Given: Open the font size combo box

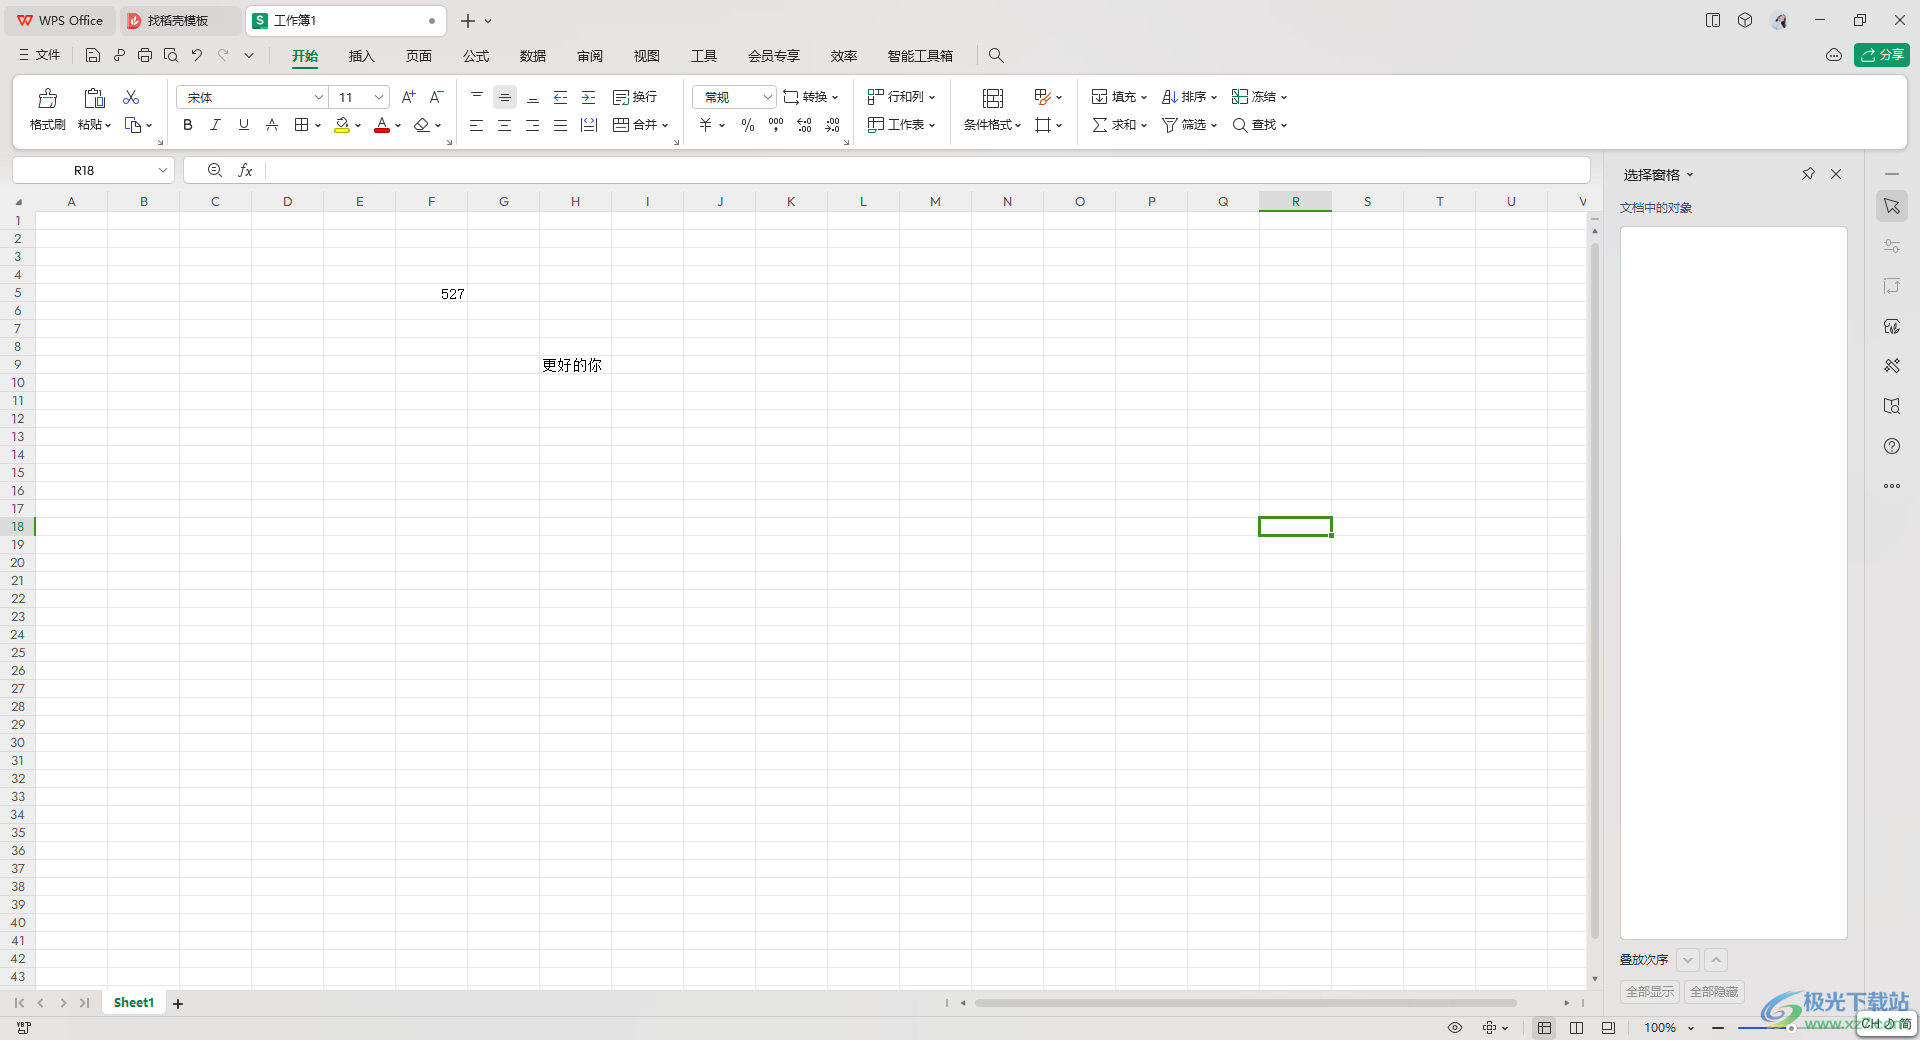Looking at the screenshot, I should (360, 97).
